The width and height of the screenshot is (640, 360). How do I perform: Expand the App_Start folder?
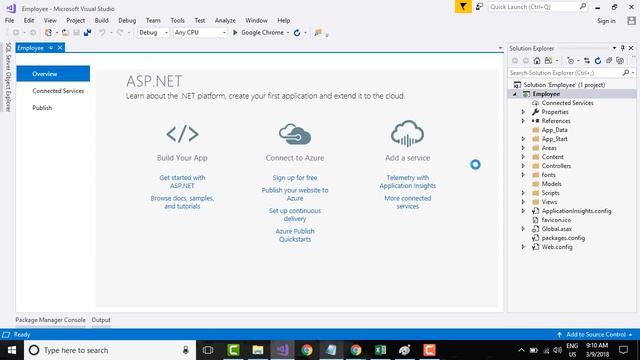tap(523, 139)
